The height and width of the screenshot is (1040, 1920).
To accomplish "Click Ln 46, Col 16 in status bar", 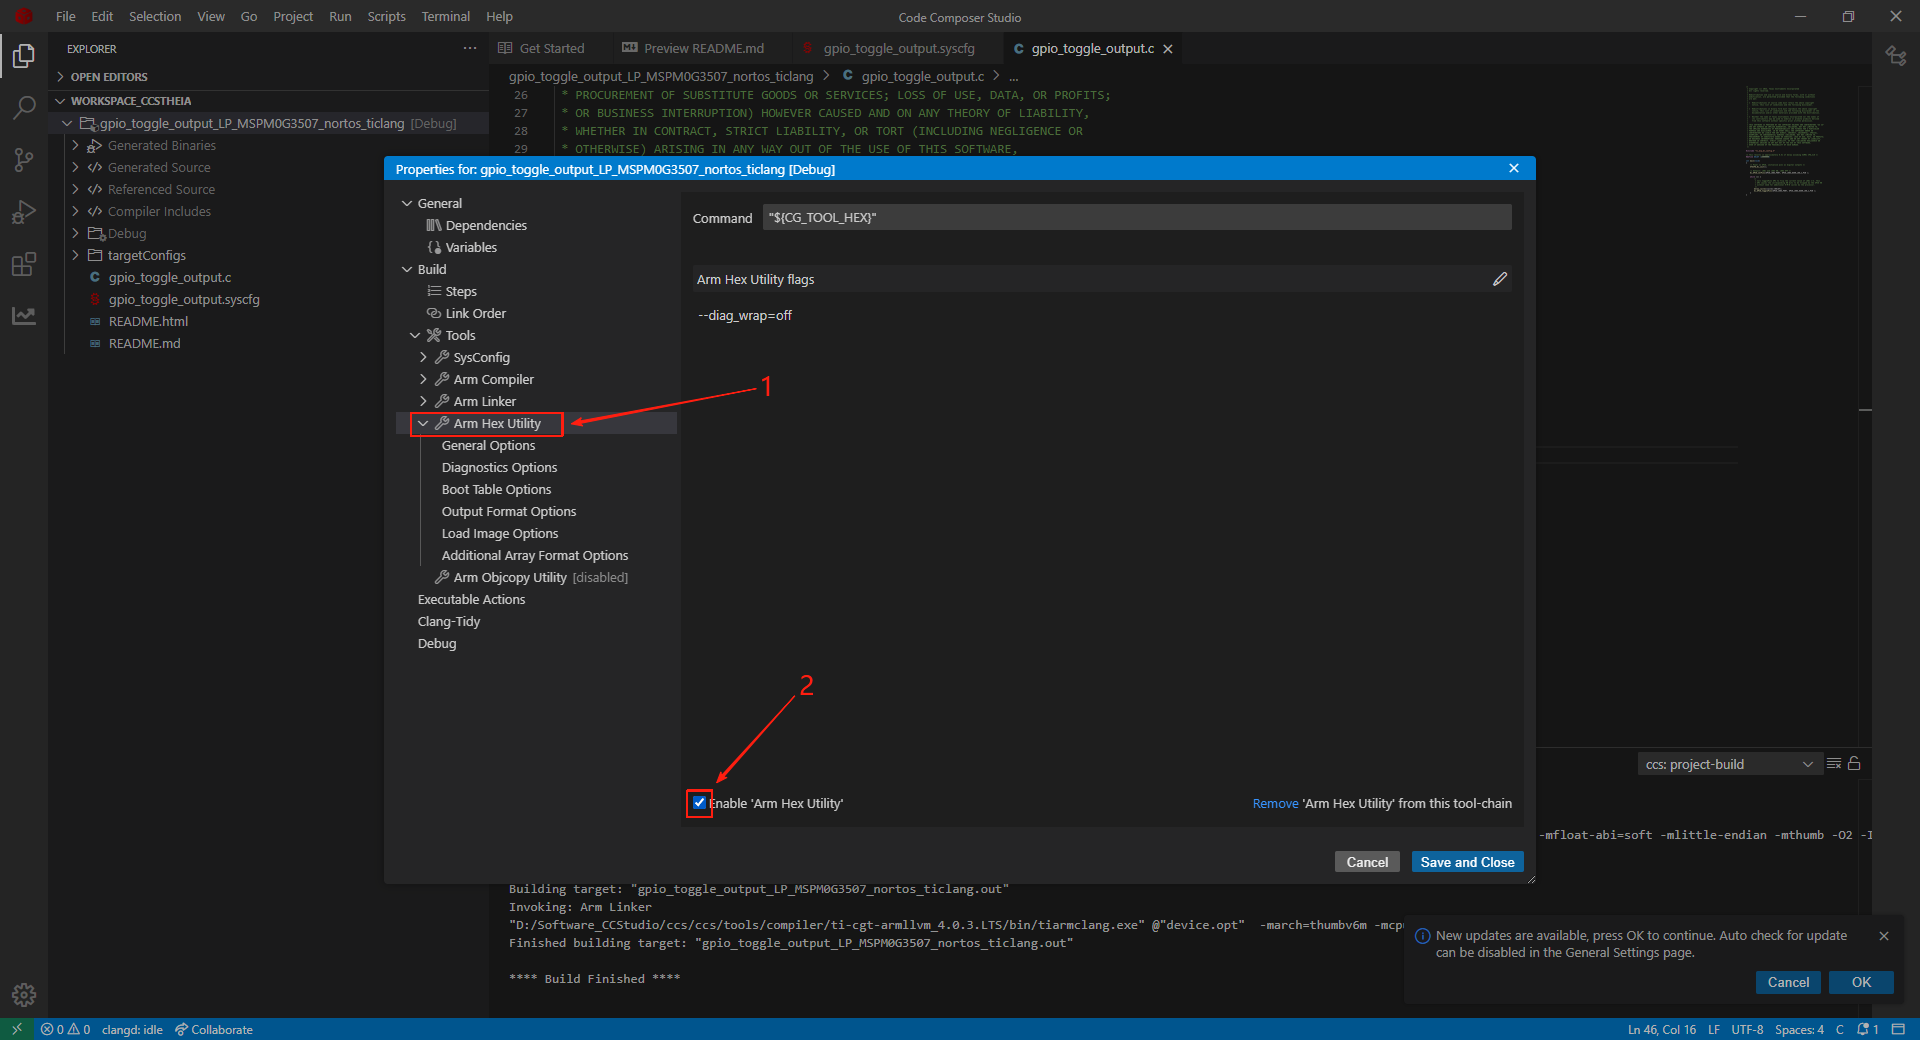I will [x=1662, y=1029].
